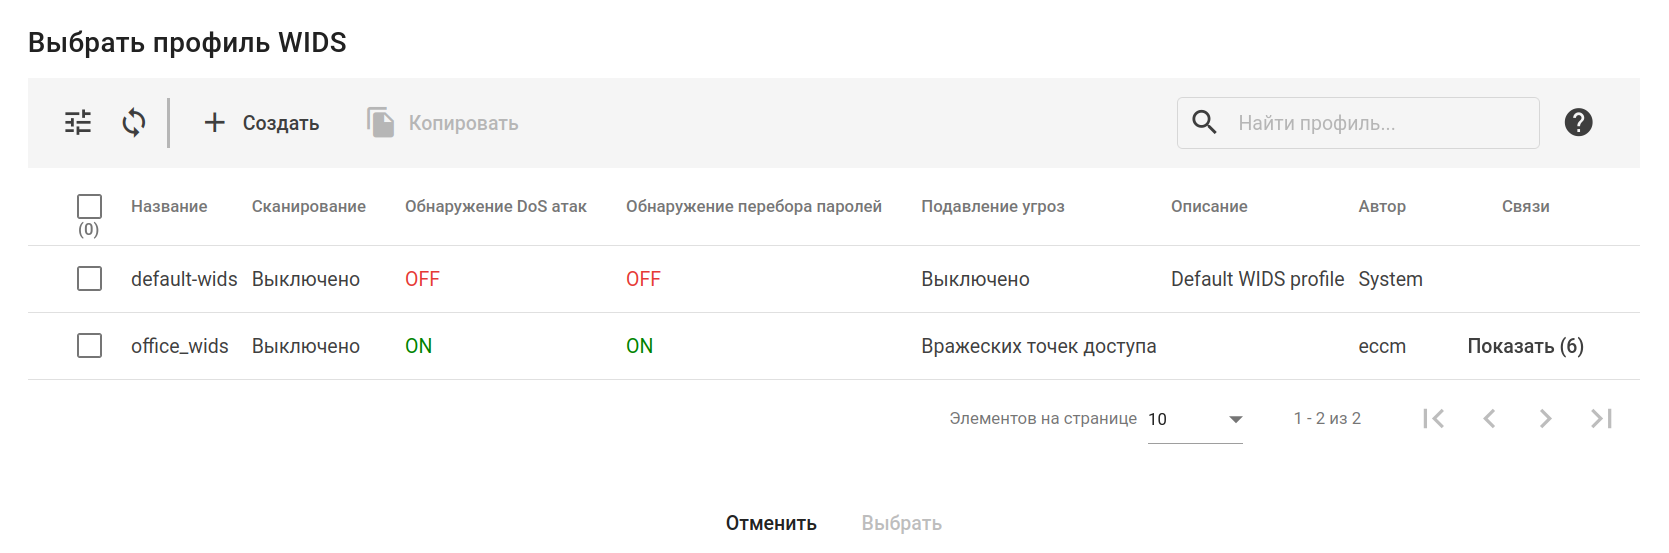The height and width of the screenshot is (553, 1669).
Task: Click the refresh profiles icon
Action: [134, 123]
